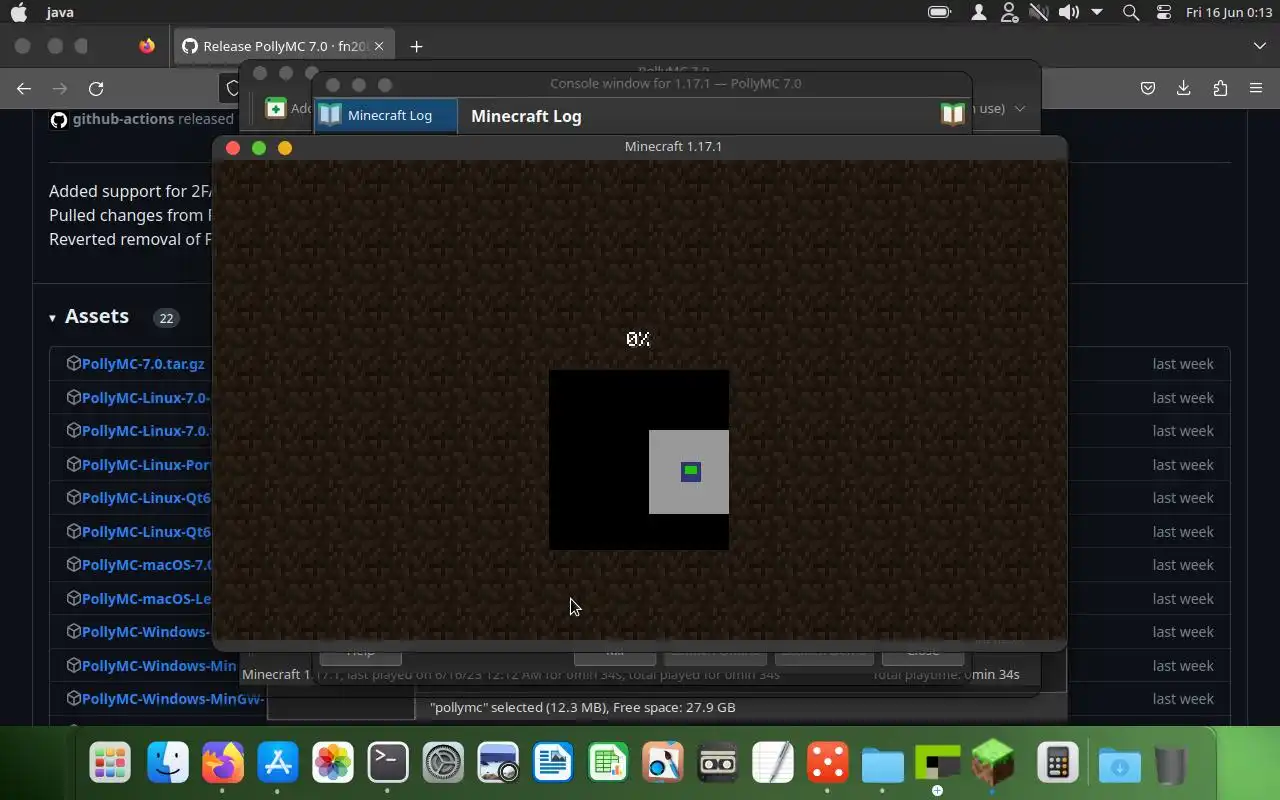Open Minecraft grass block dock icon
Viewport: 1280px width, 800px height.
click(992, 763)
